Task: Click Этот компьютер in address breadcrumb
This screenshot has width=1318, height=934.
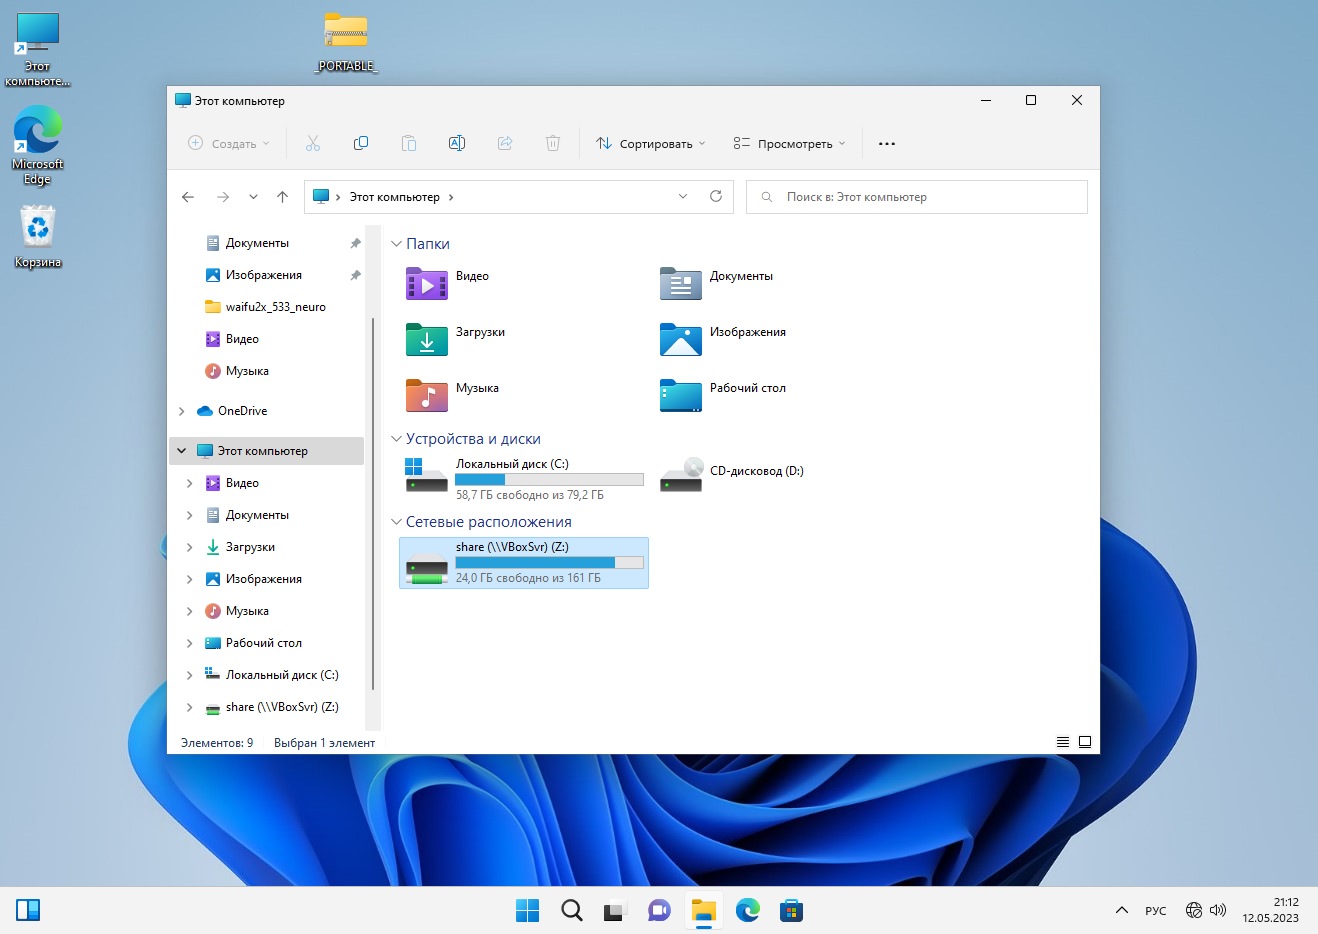Action: [x=394, y=197]
